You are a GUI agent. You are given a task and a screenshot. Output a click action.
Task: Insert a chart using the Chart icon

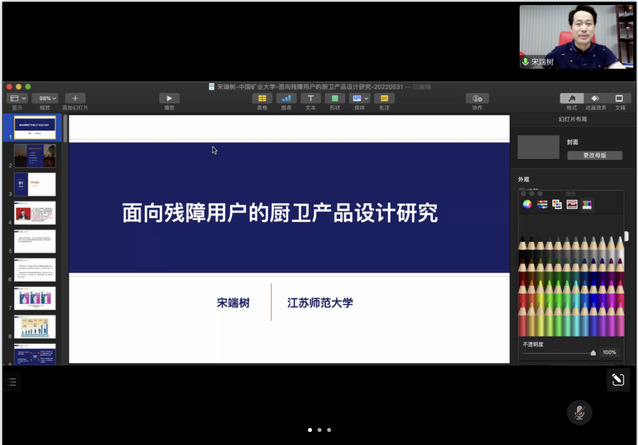pos(286,98)
